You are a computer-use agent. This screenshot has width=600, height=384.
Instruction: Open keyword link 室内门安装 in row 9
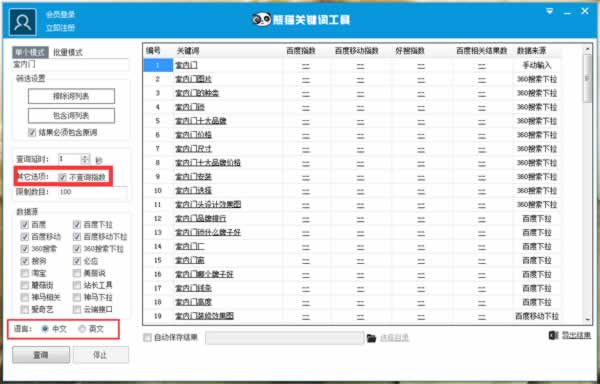(193, 177)
